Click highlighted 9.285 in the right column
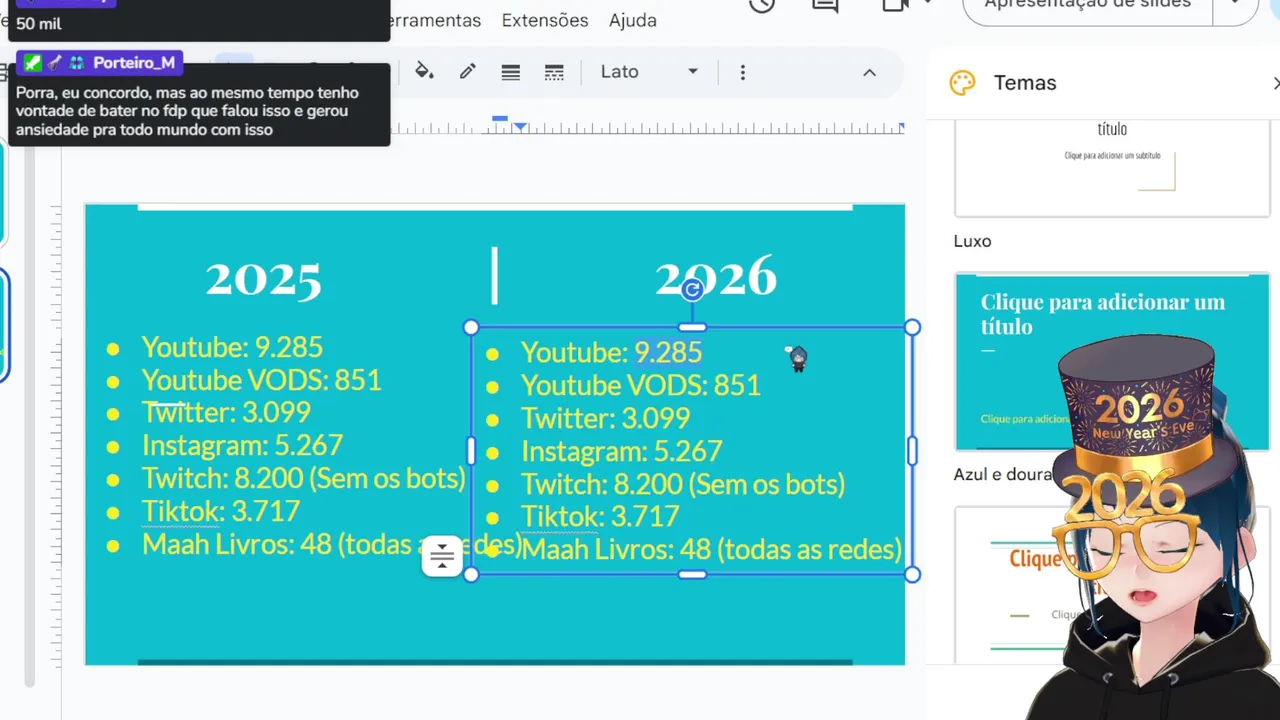This screenshot has height=720, width=1280. 668,352
